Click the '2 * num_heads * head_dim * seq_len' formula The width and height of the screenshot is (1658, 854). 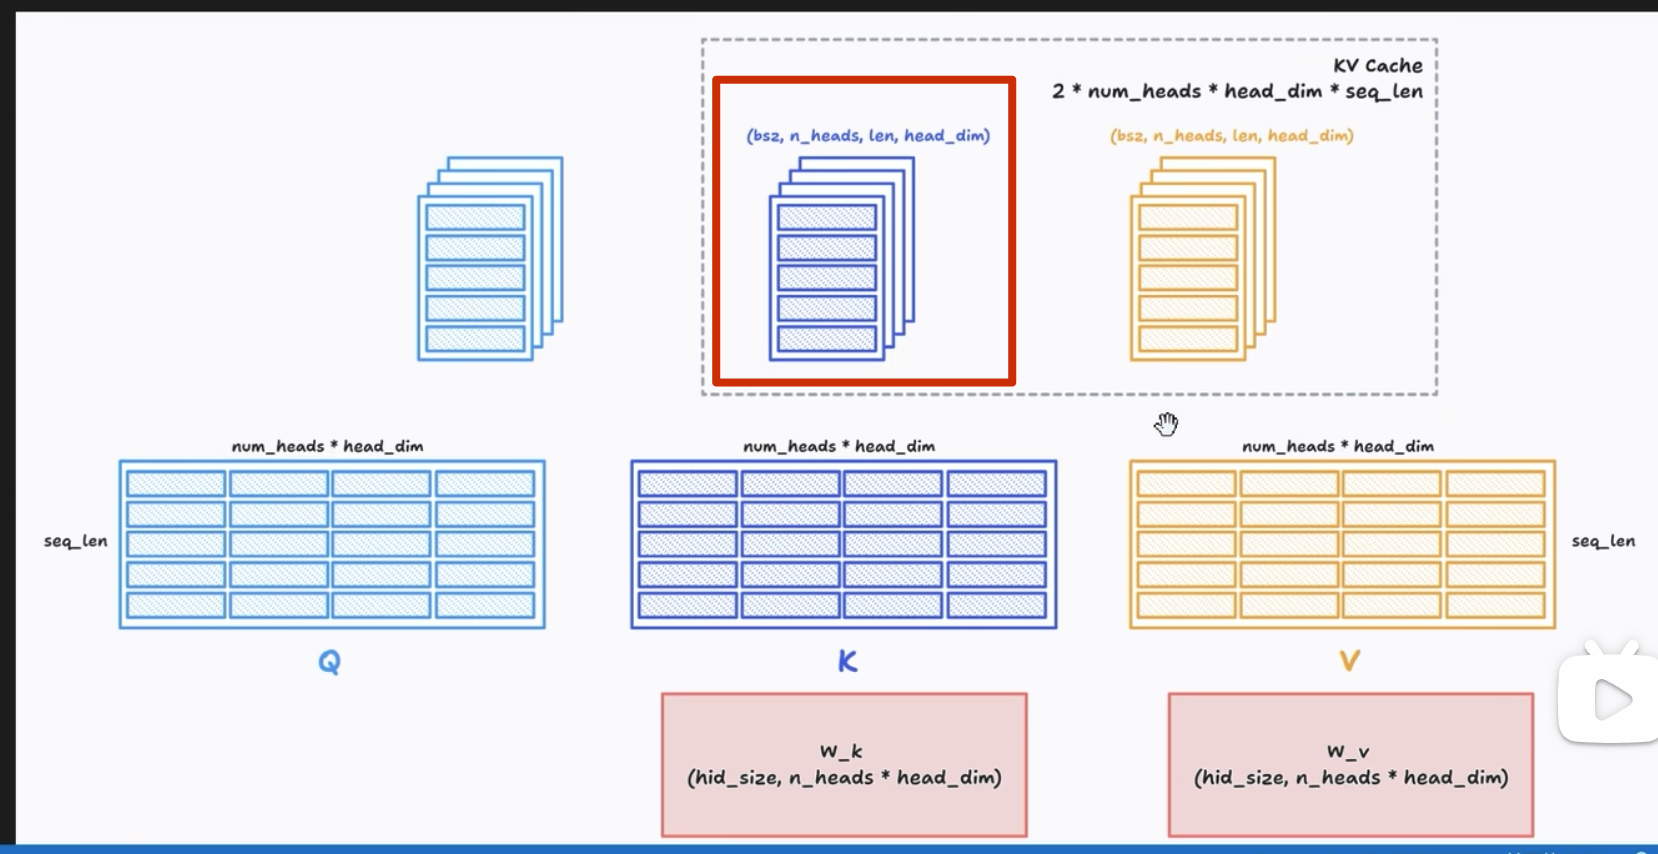pyautogui.click(x=1237, y=92)
